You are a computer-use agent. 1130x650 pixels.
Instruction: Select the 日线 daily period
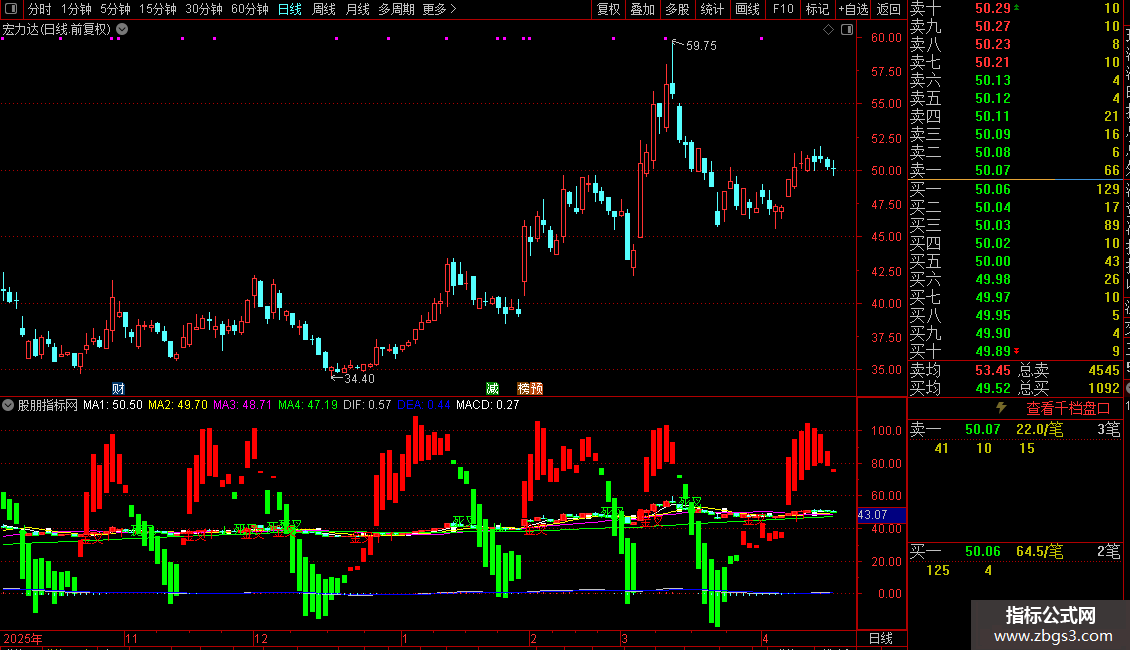click(x=290, y=9)
